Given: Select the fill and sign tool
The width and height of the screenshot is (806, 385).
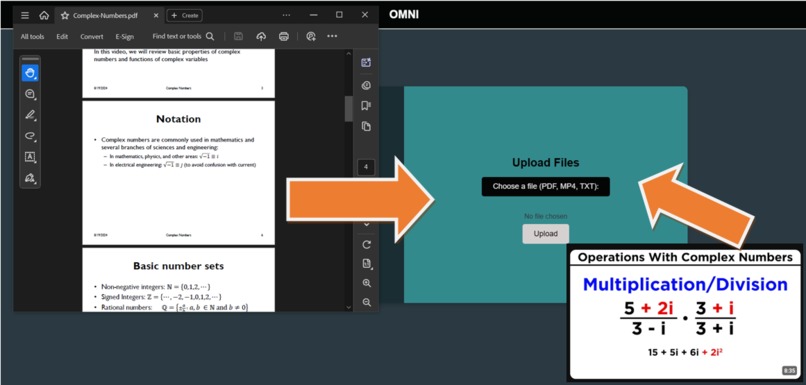Looking at the screenshot, I should pyautogui.click(x=30, y=178).
